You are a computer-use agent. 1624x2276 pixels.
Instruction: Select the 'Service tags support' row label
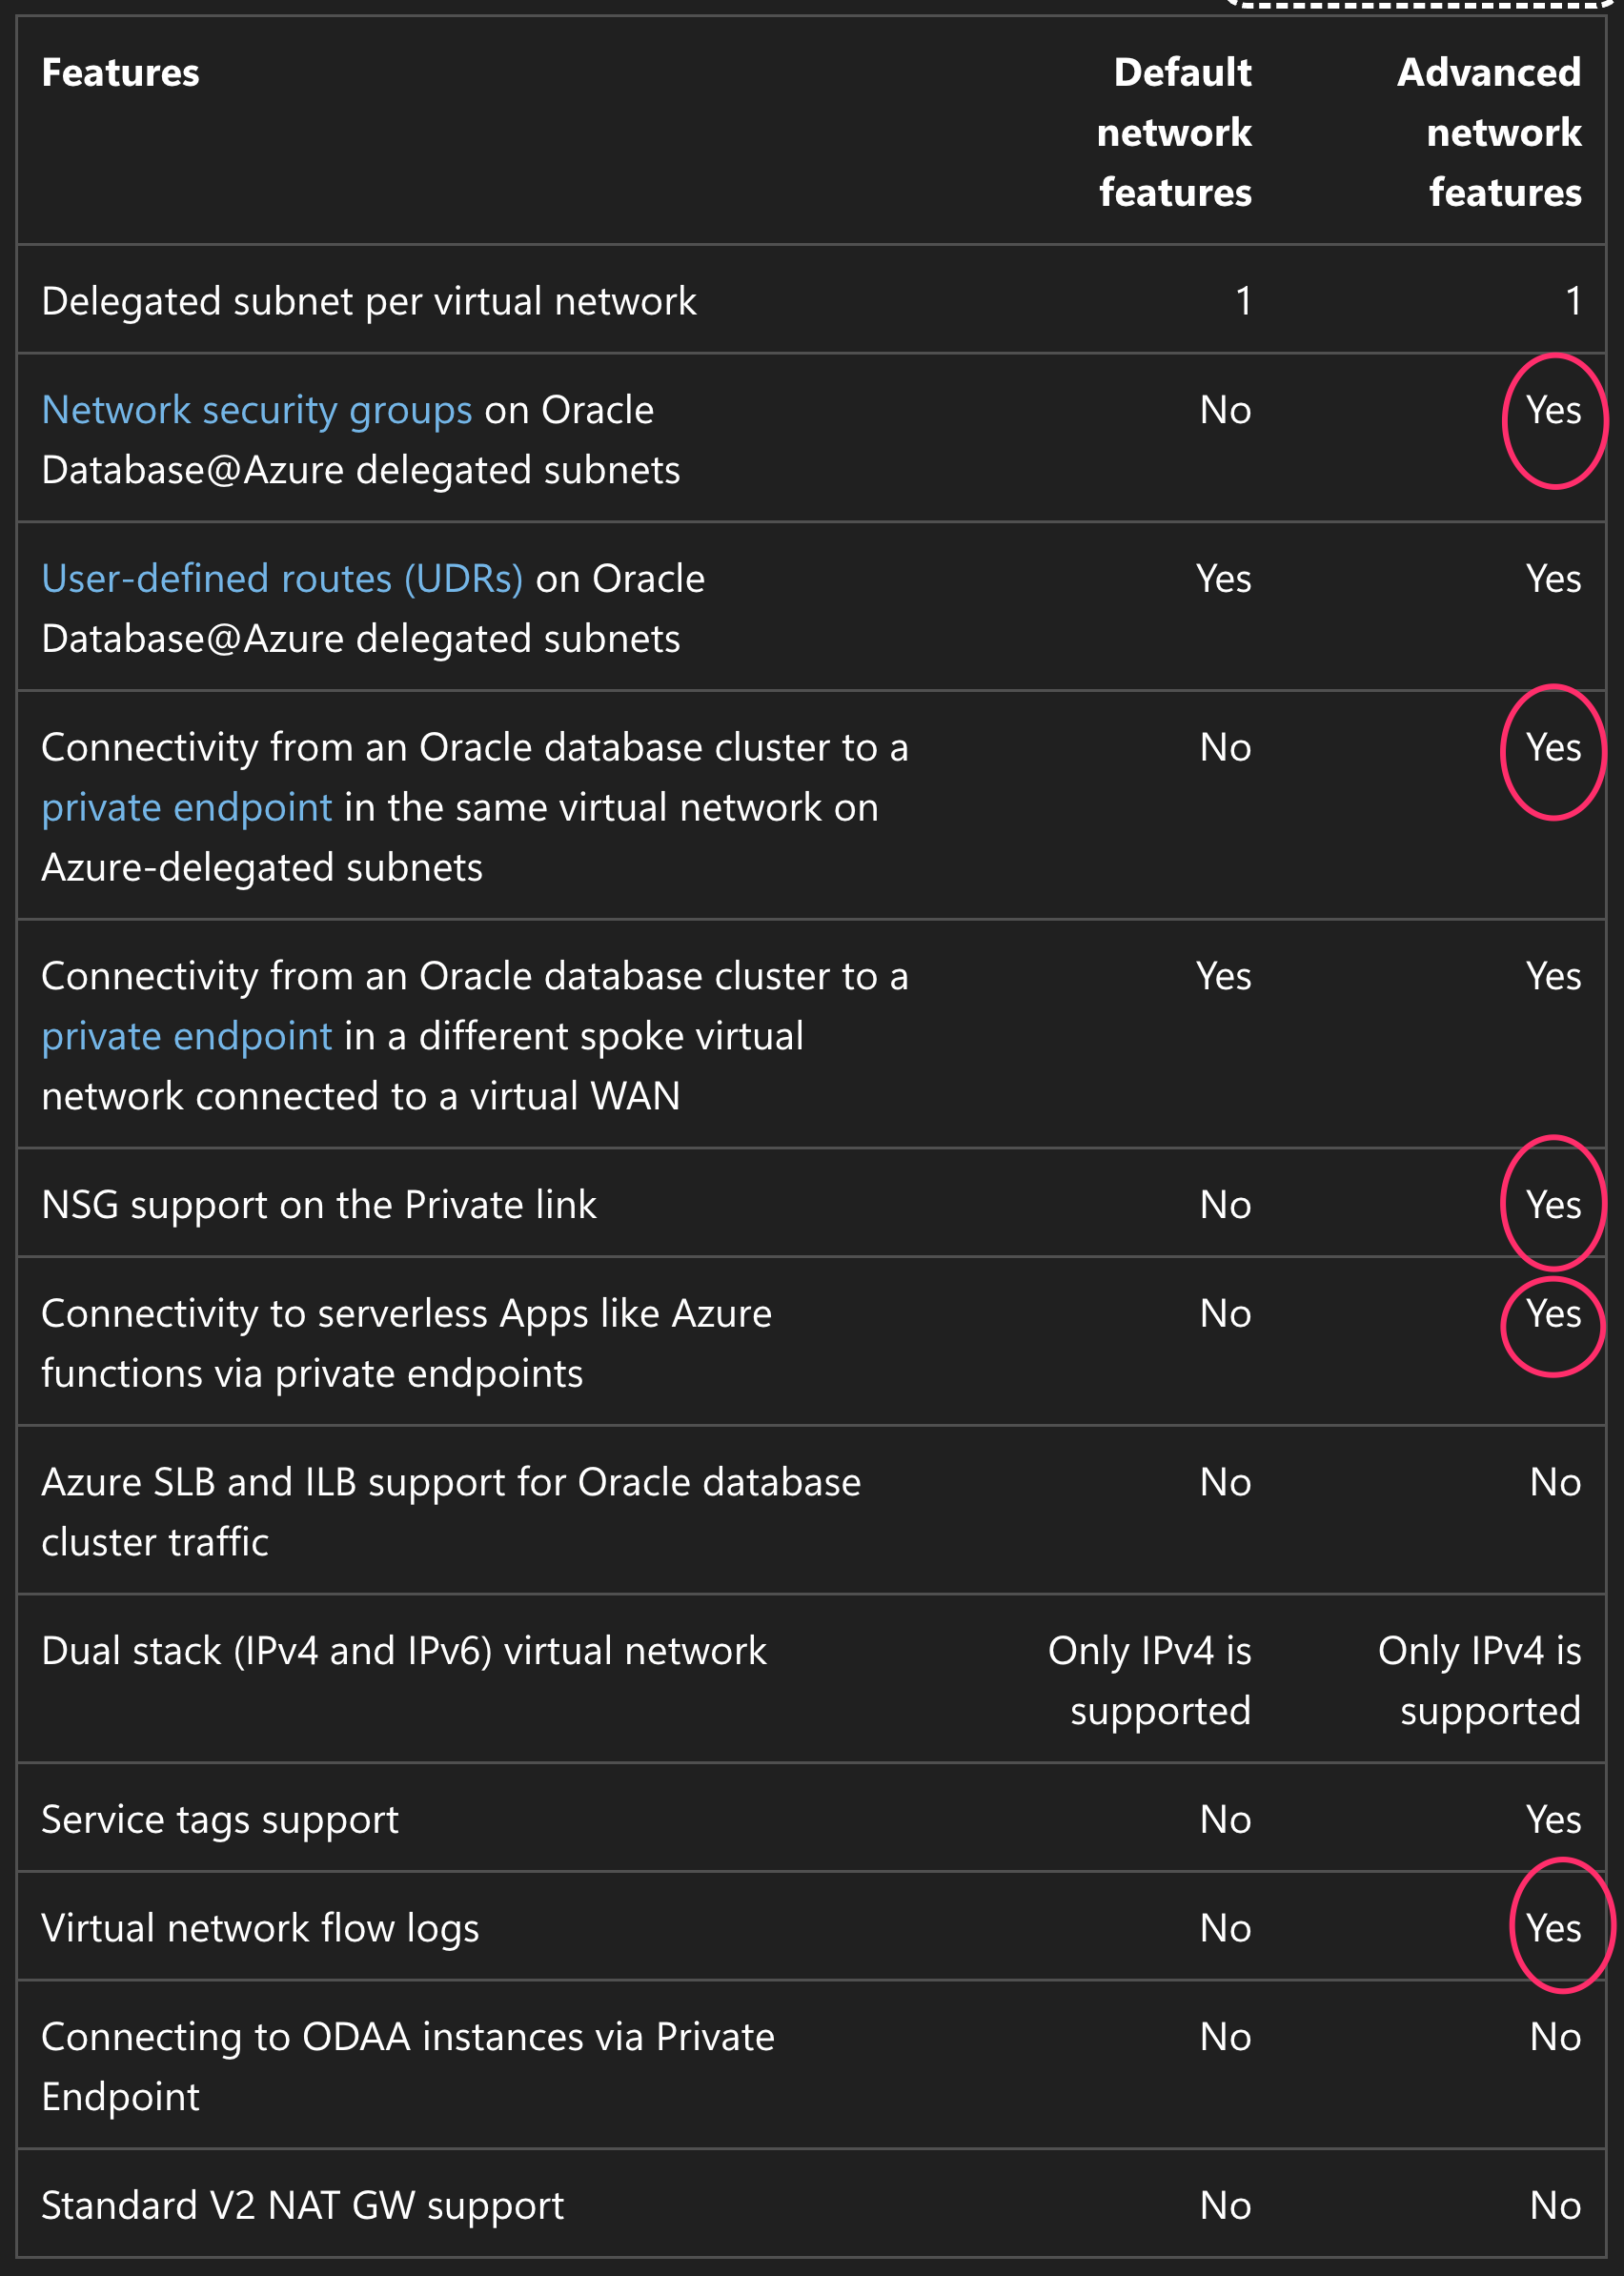[220, 1819]
